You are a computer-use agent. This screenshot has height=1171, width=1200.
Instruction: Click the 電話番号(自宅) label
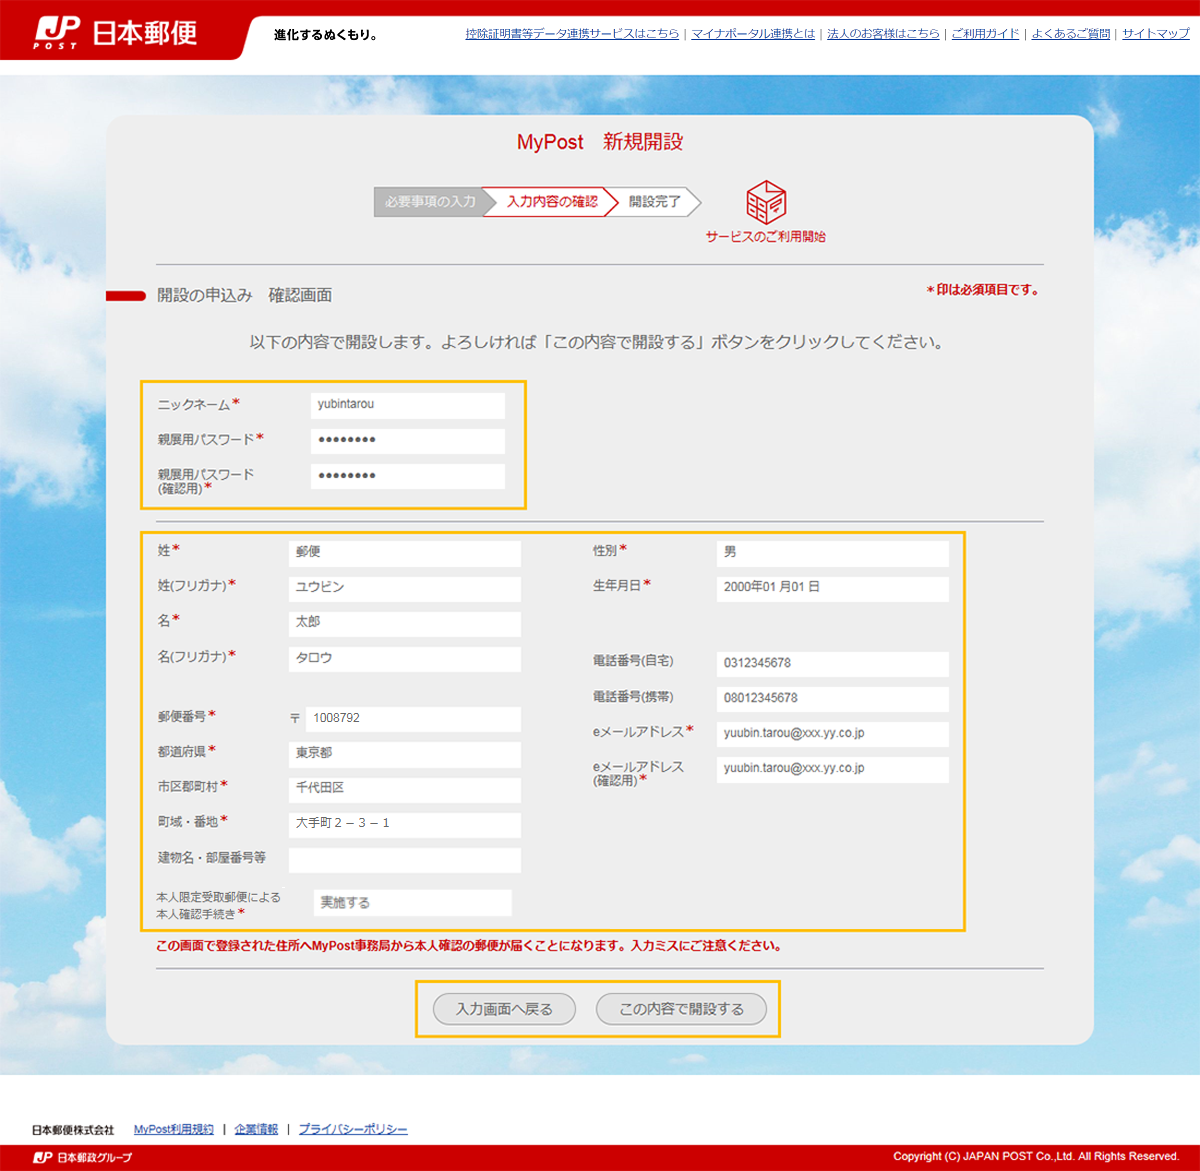click(633, 661)
